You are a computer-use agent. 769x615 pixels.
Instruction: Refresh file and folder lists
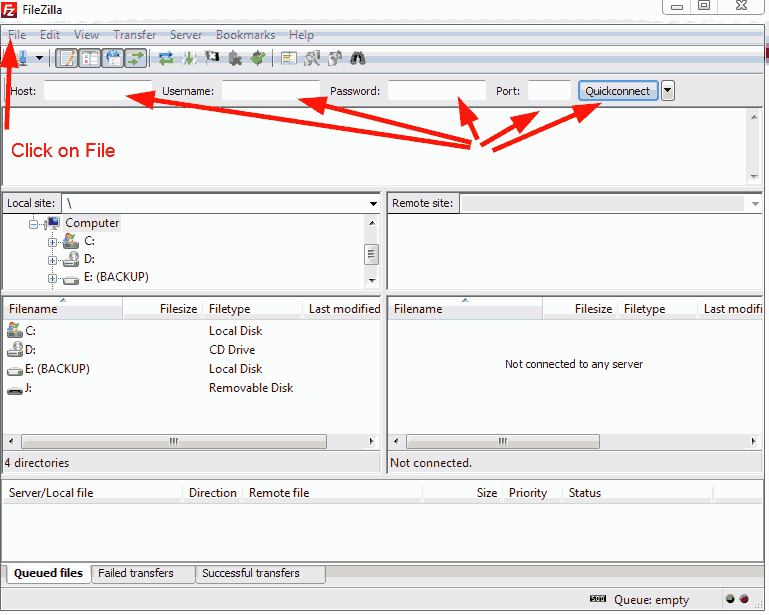[x=166, y=59]
